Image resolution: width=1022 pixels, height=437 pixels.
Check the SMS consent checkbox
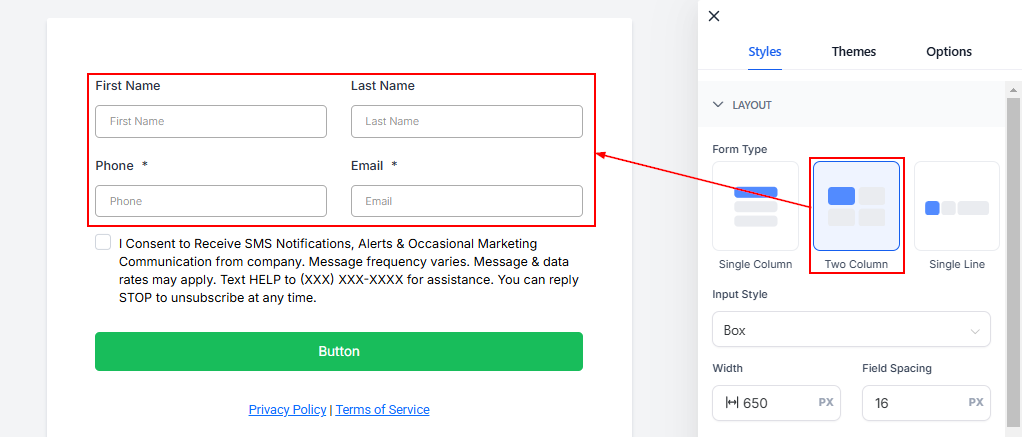(x=103, y=243)
